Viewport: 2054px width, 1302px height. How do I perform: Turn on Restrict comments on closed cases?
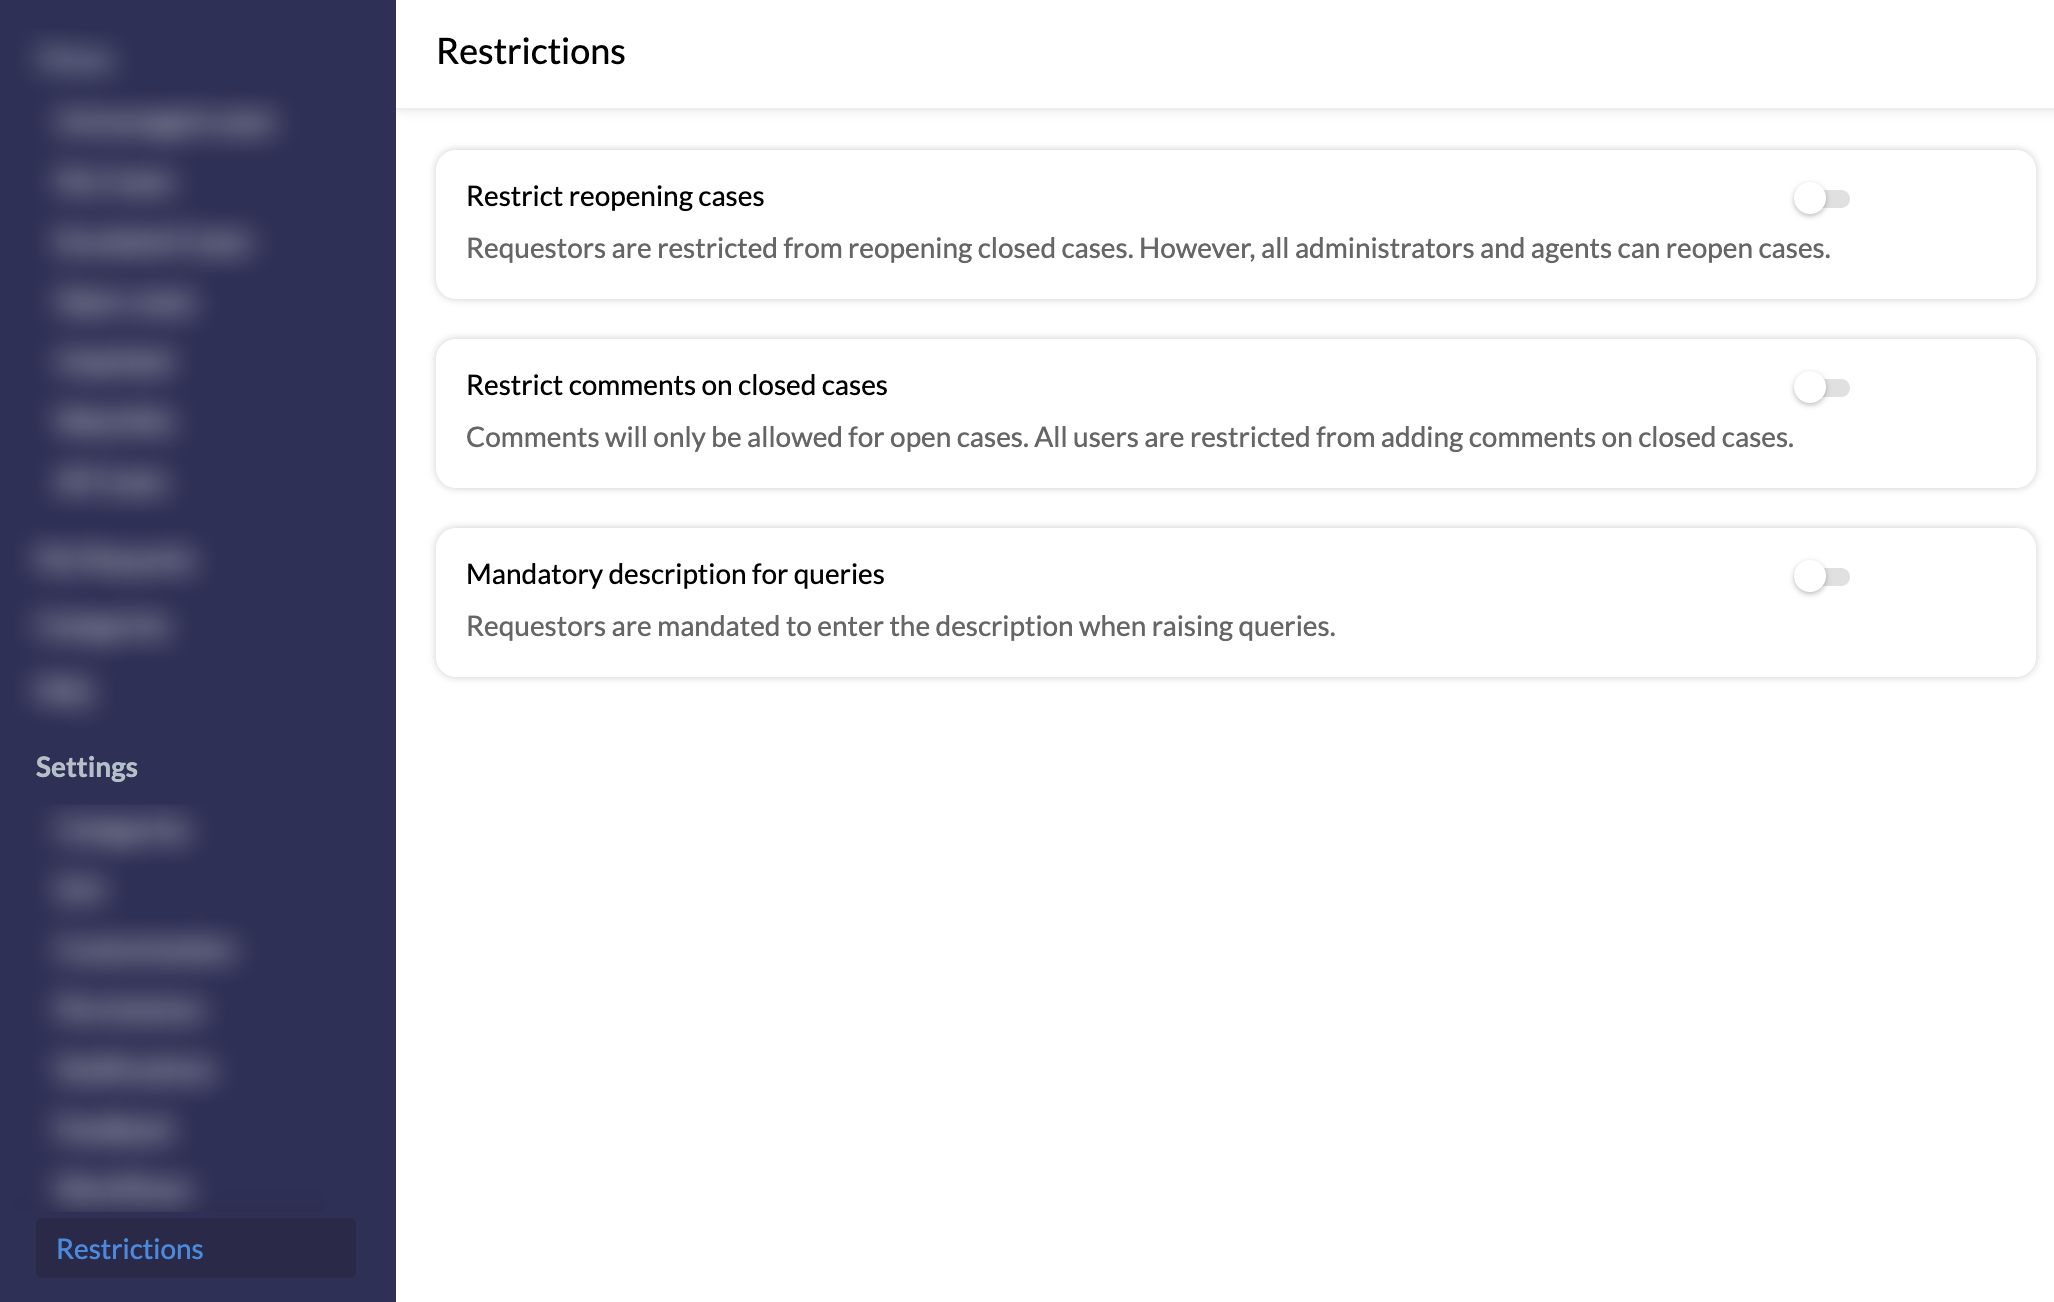click(x=1821, y=388)
